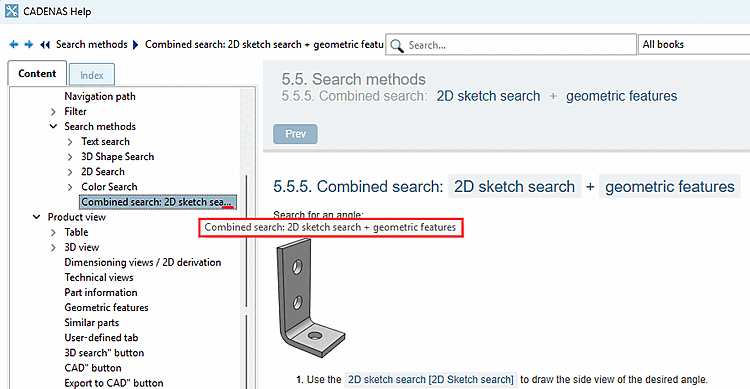Image resolution: width=750 pixels, height=389 pixels.
Task: Collapse the Product view node
Action: (x=36, y=217)
